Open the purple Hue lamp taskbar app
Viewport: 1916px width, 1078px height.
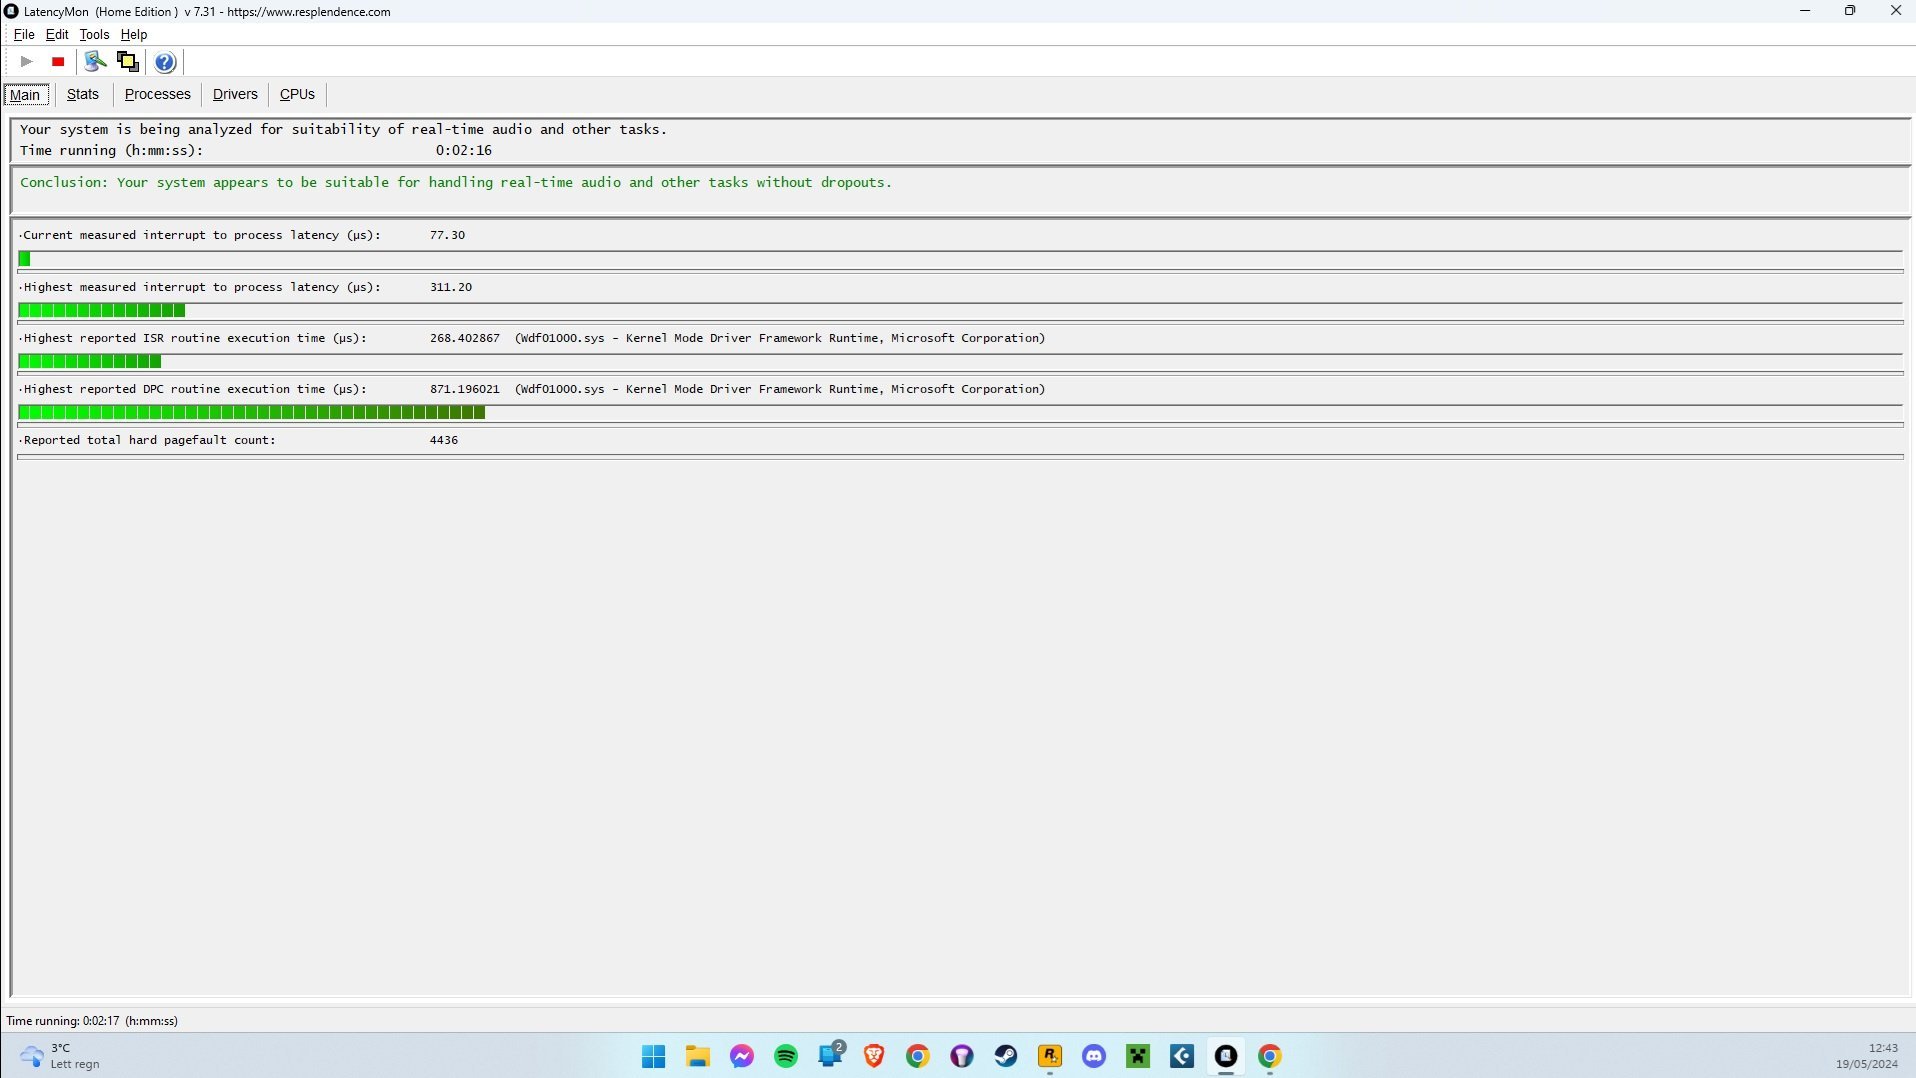(962, 1056)
